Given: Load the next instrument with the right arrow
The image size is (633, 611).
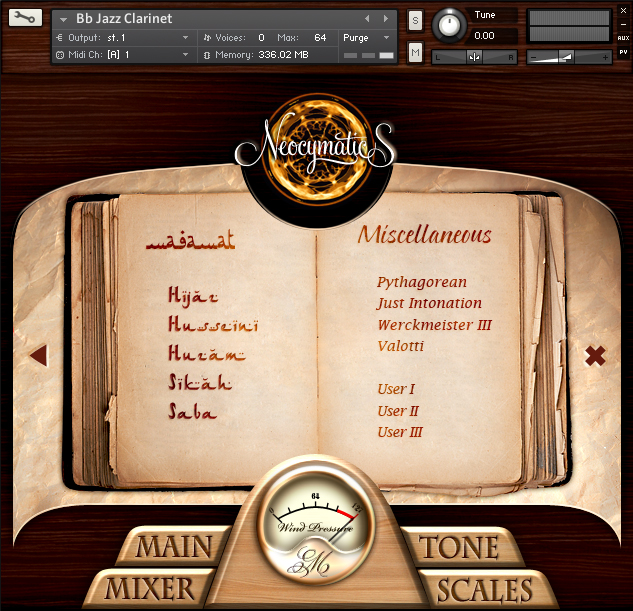Looking at the screenshot, I should coord(386,19).
